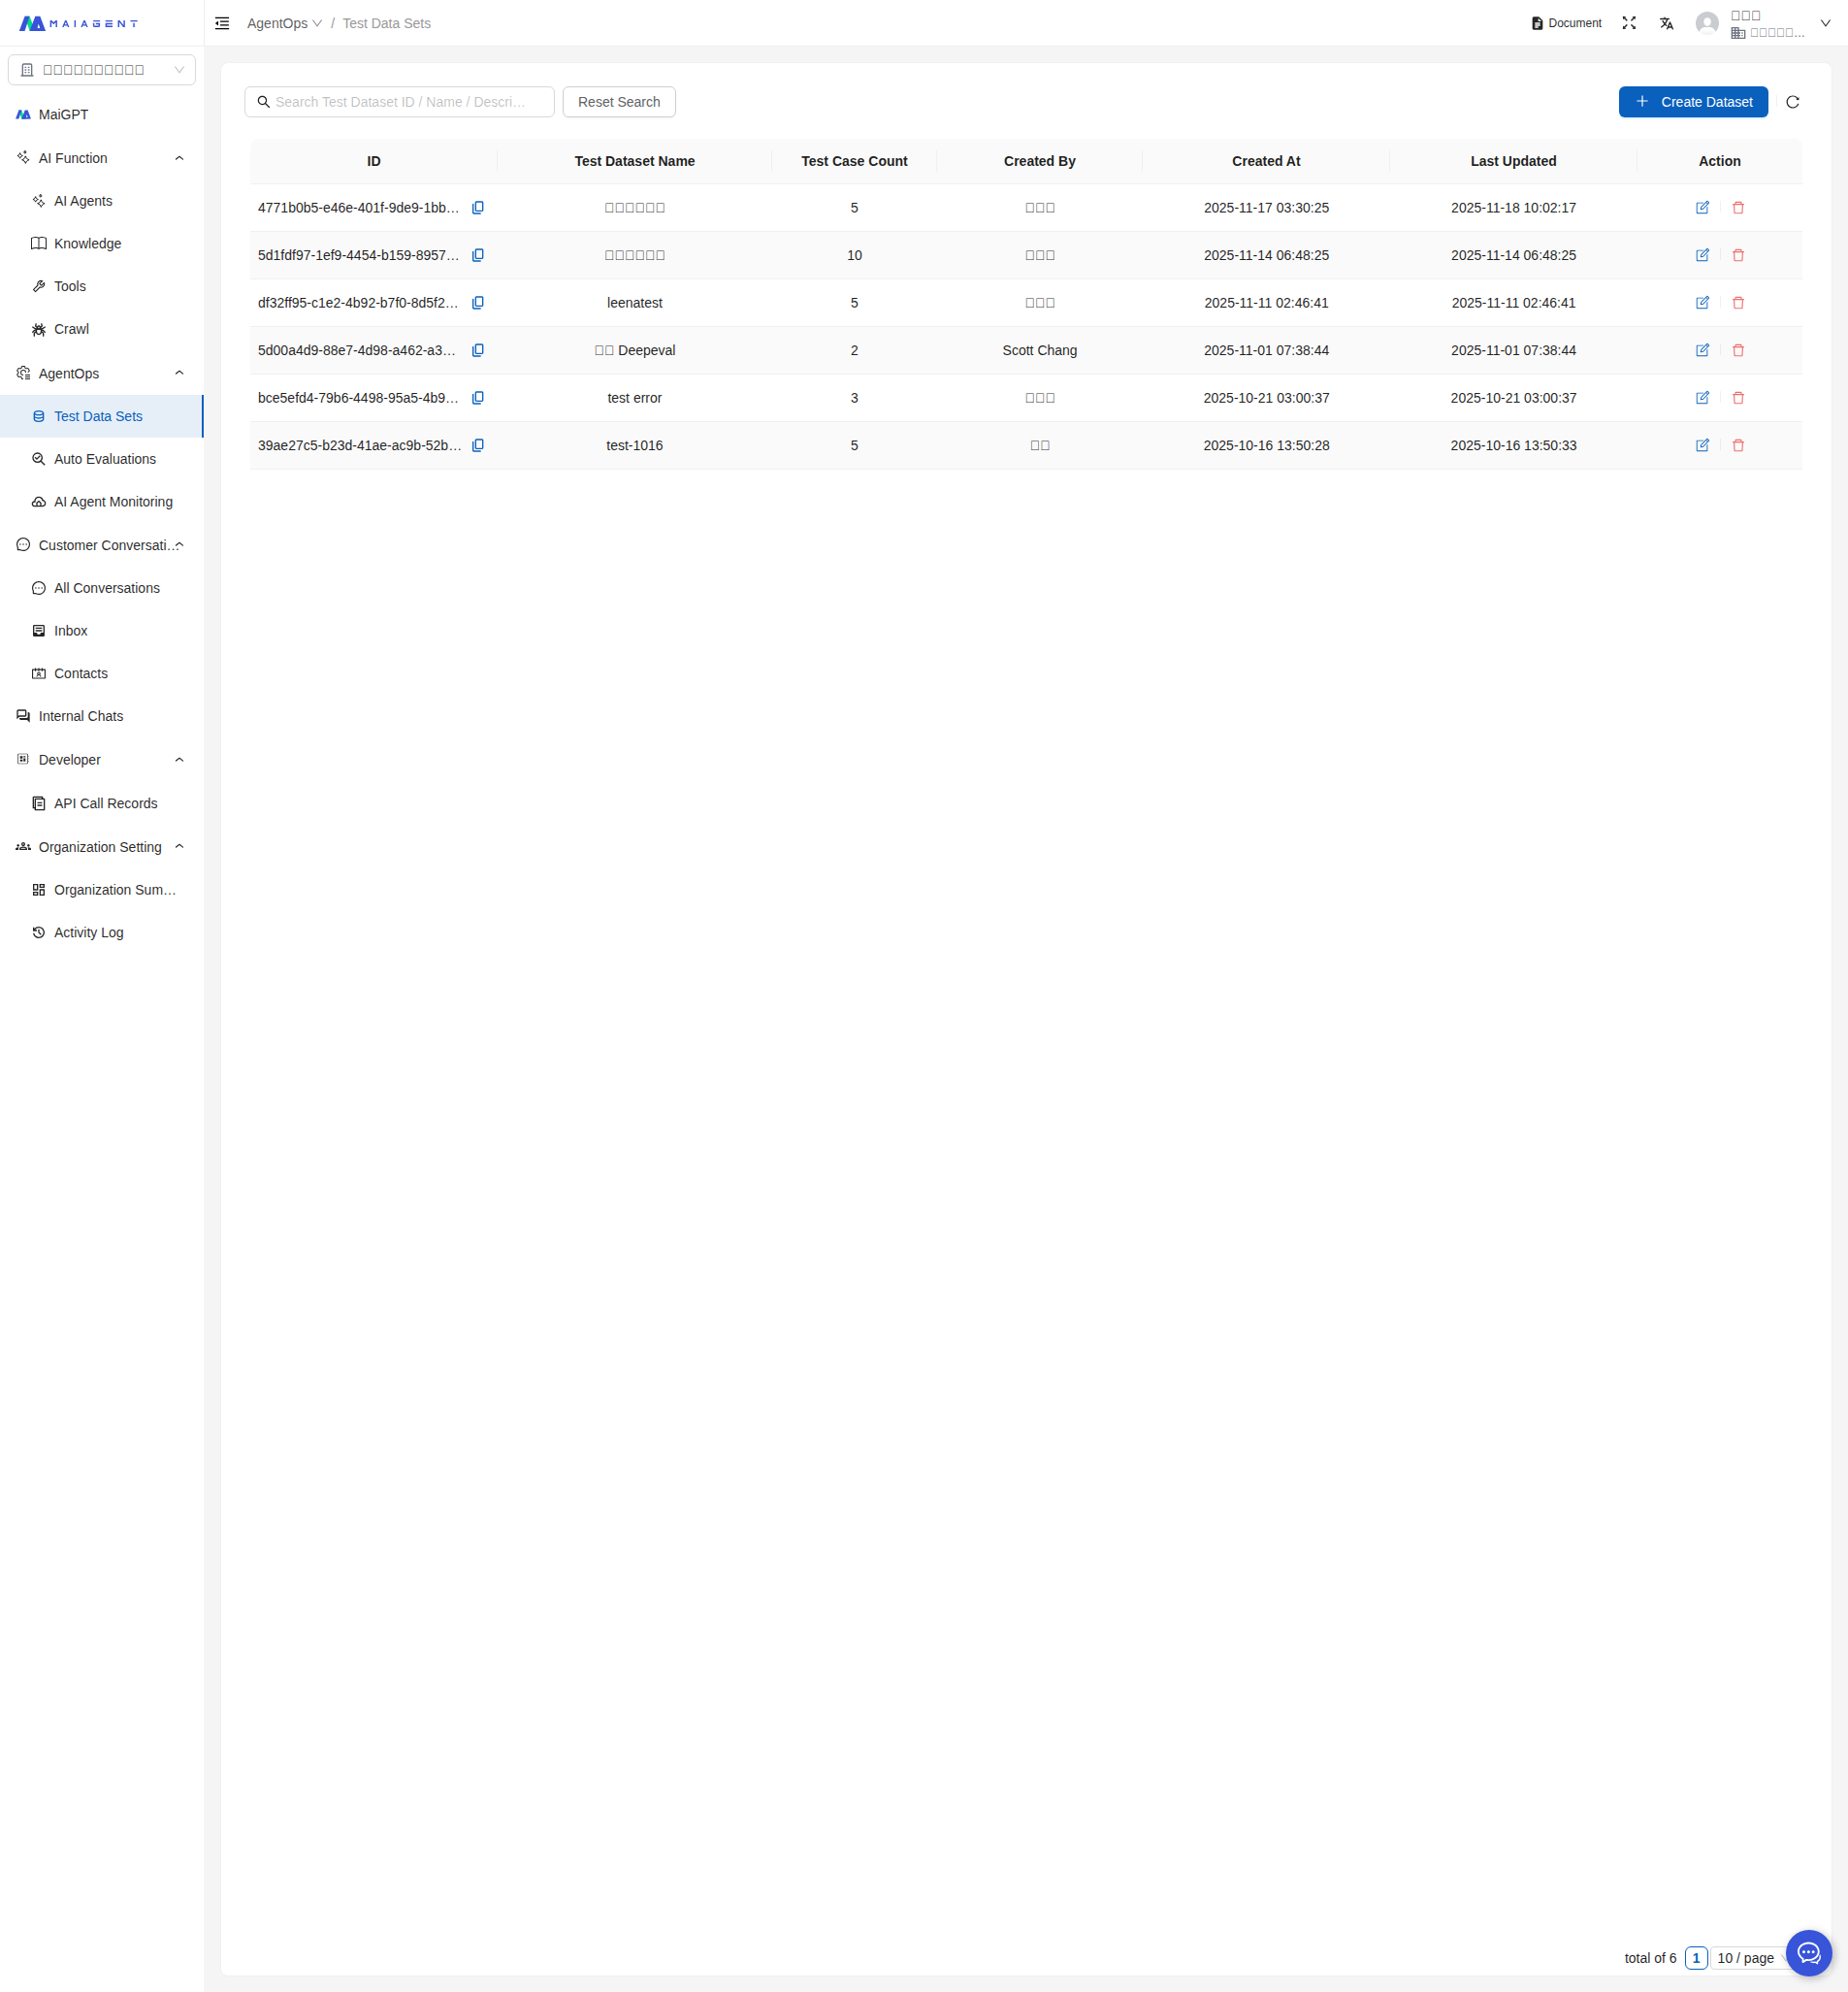Open the language translation switcher
Screen dimensions: 1848x1992
(1666, 23)
